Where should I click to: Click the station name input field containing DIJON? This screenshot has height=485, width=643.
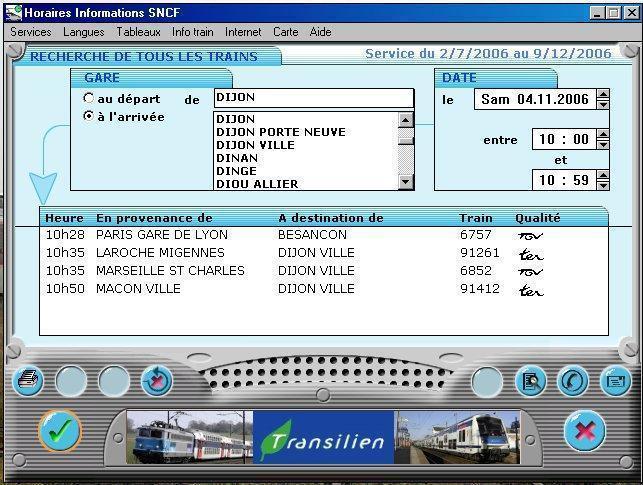pos(313,98)
